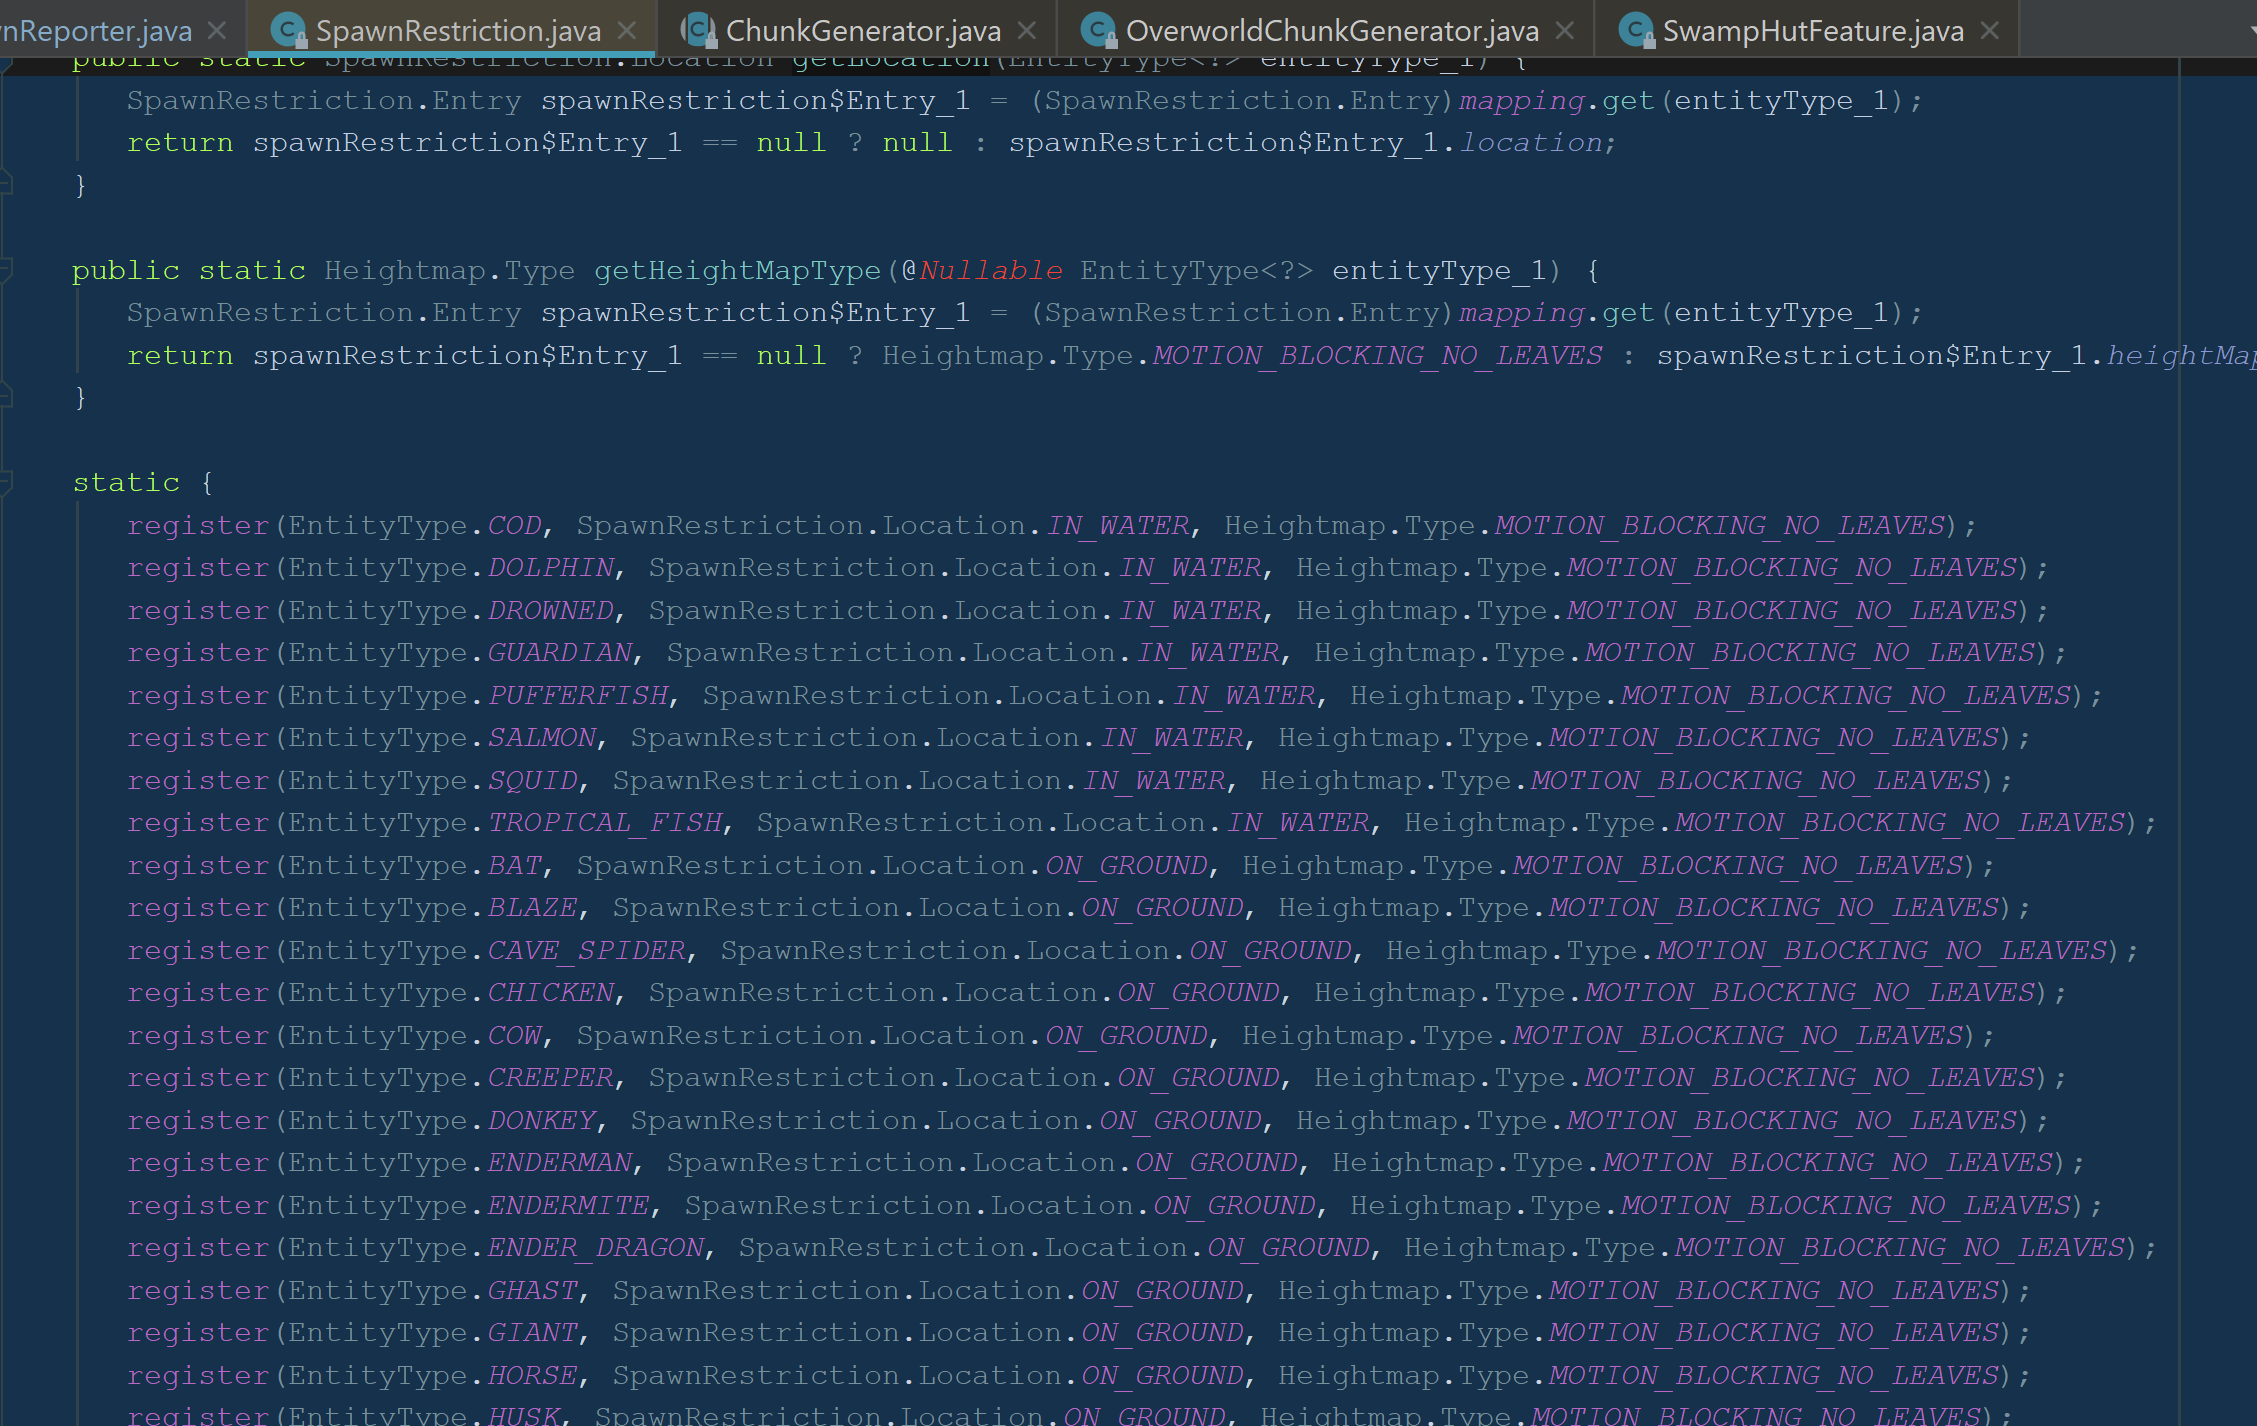Click EntityType.COD in the first register call

point(514,525)
